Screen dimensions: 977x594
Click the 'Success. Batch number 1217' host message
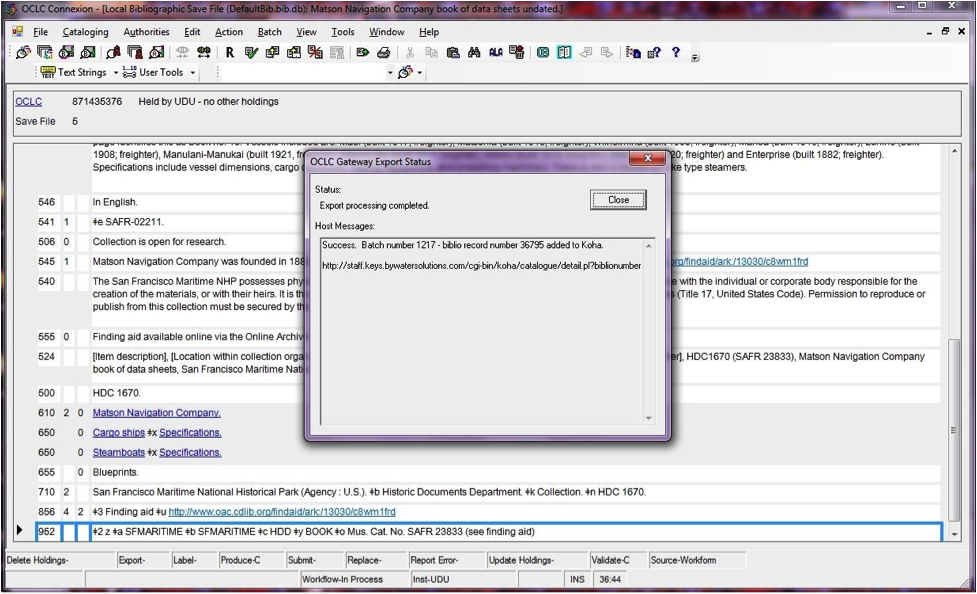coord(462,245)
